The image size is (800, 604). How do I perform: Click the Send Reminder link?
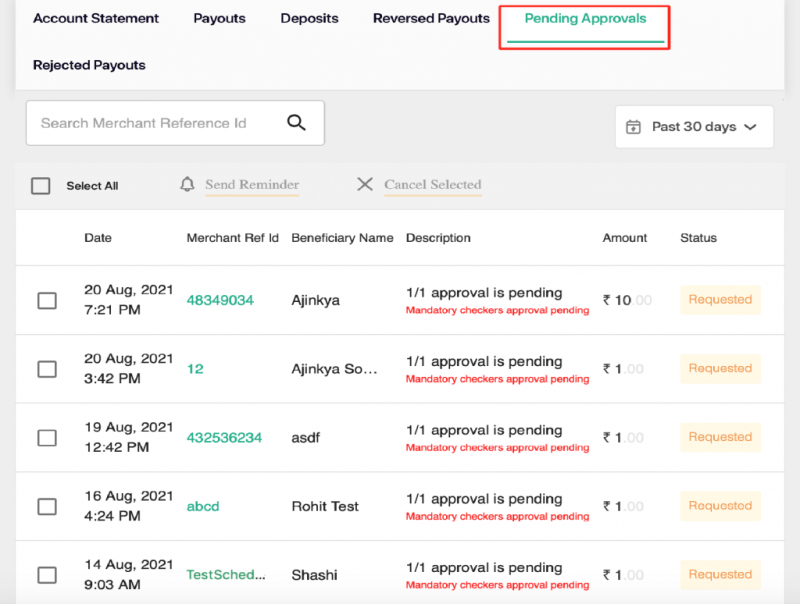tap(252, 185)
